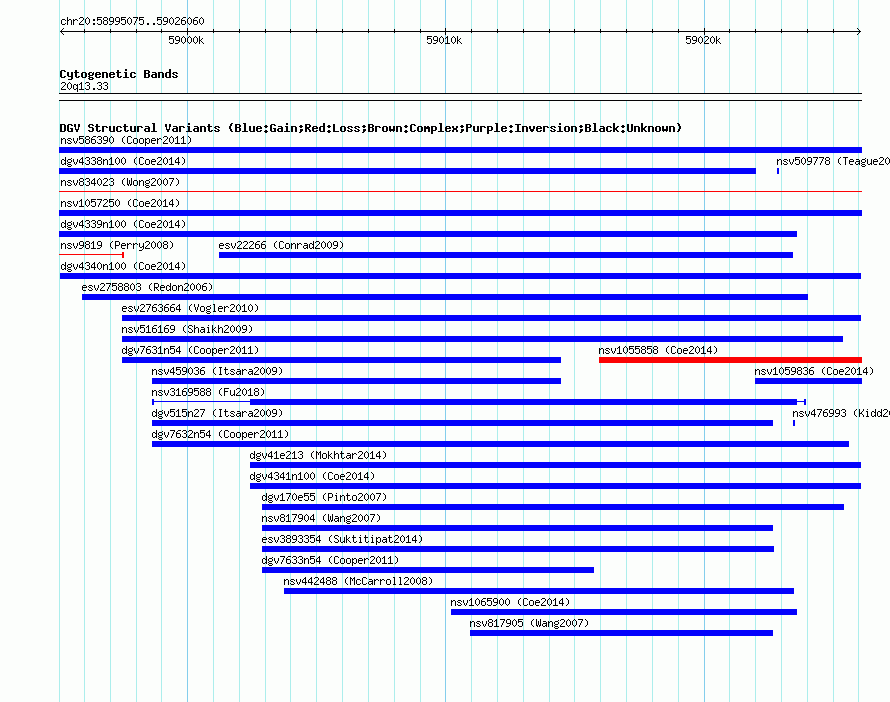Click the nsv9819 (Perry2008) red line
The width and height of the screenshot is (890, 702).
91,255
